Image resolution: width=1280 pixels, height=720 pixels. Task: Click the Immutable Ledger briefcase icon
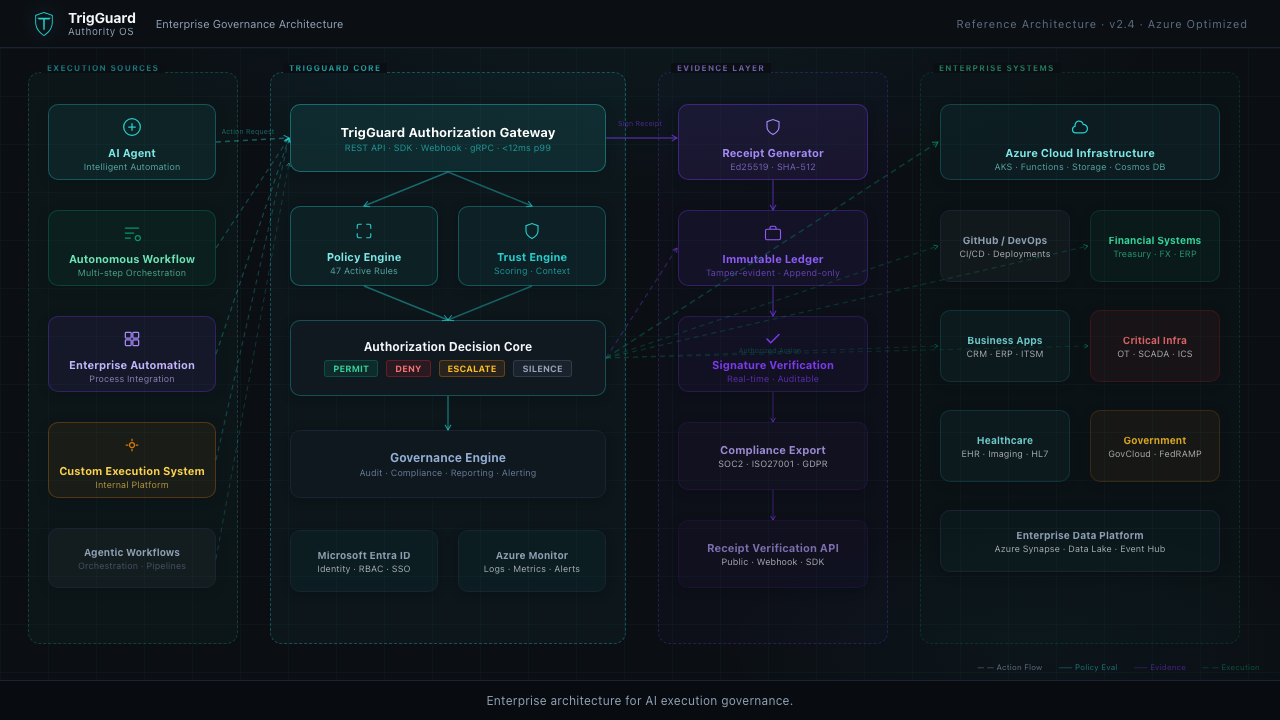tap(773, 233)
